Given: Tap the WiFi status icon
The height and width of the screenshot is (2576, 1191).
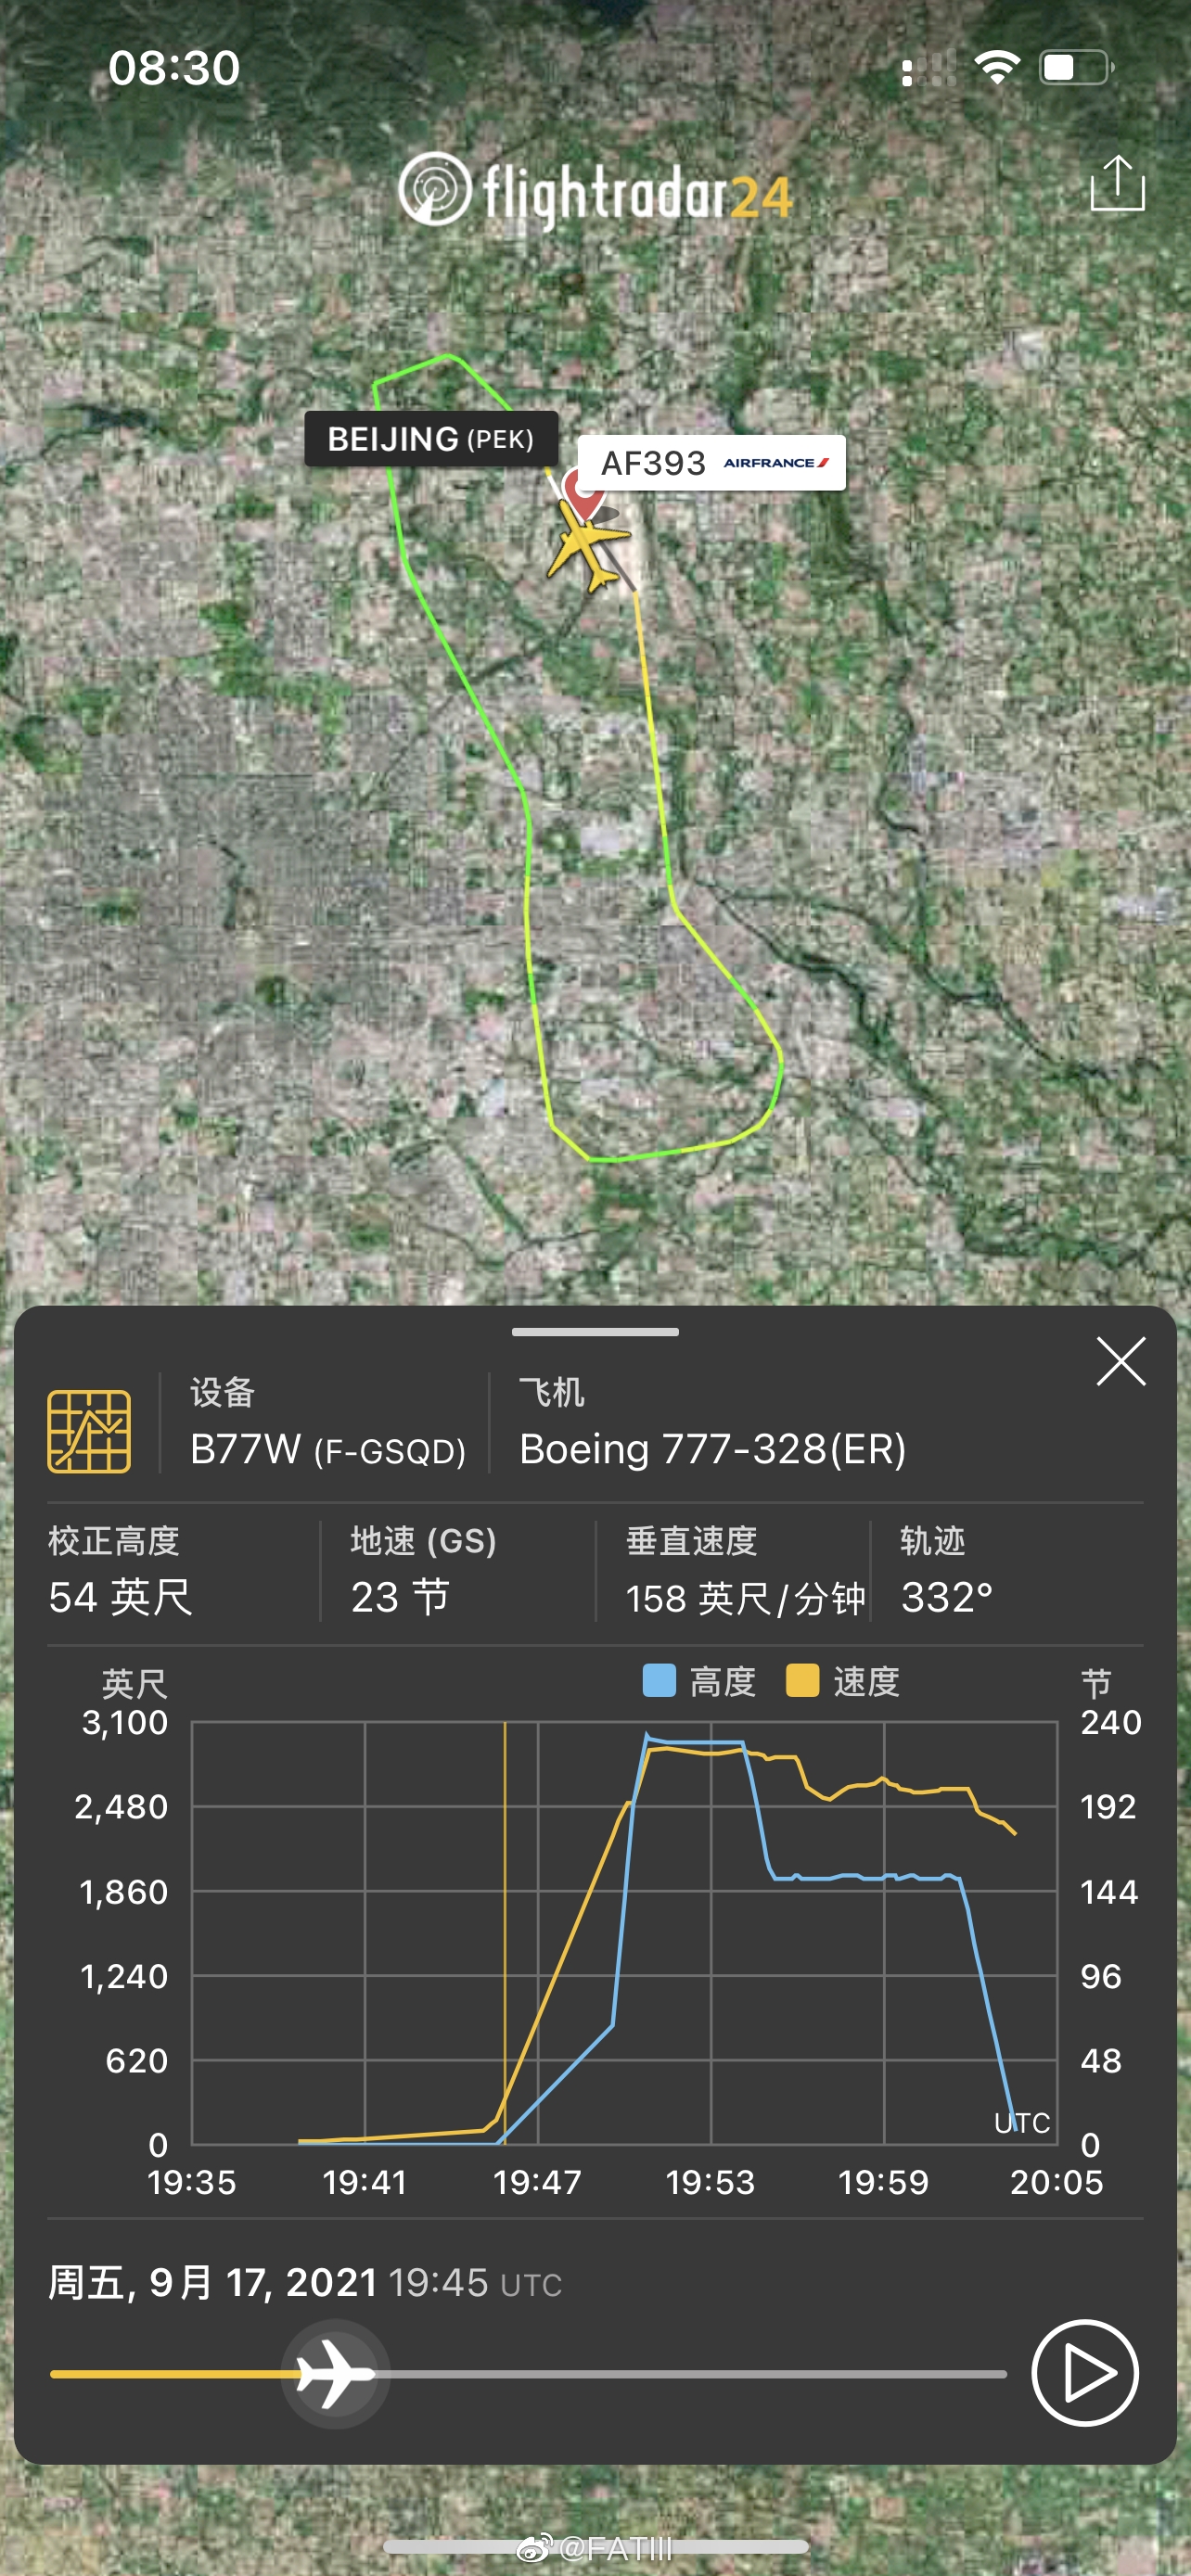Looking at the screenshot, I should point(996,68).
